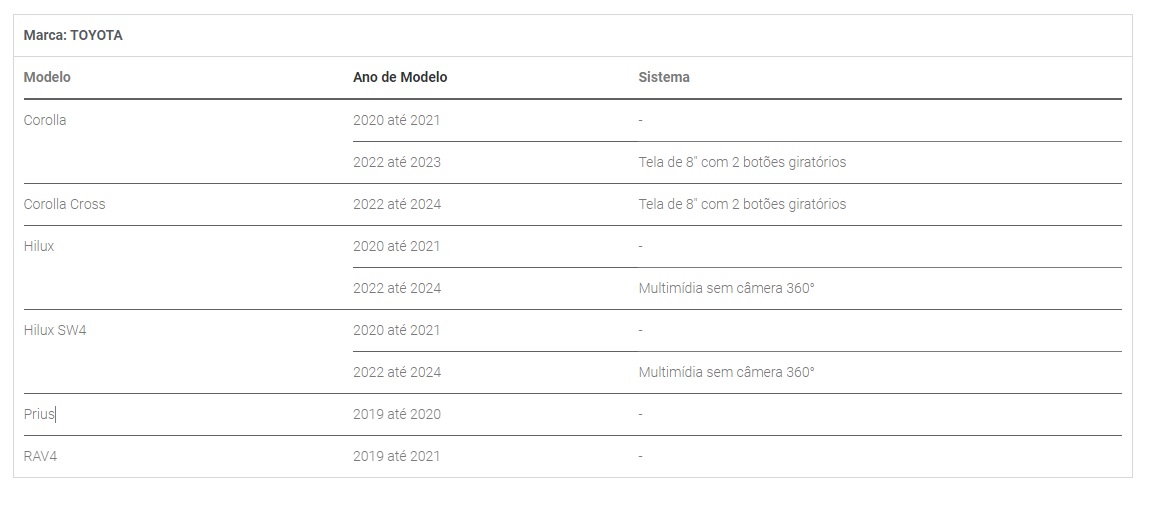Select Corolla Cross Tela de 8" system text
This screenshot has height=507, width=1165.
[741, 204]
